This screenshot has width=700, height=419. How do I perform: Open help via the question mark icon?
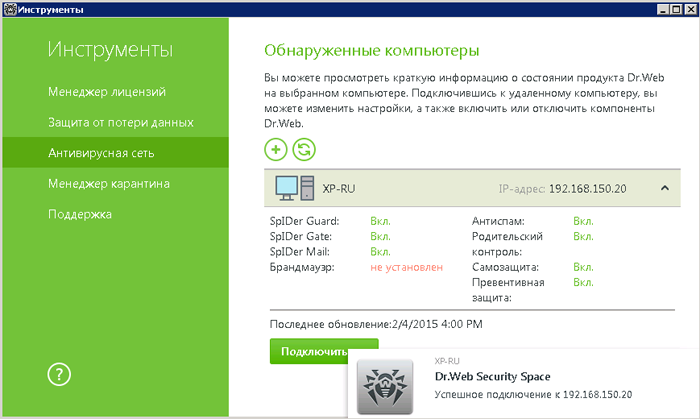pos(59,374)
